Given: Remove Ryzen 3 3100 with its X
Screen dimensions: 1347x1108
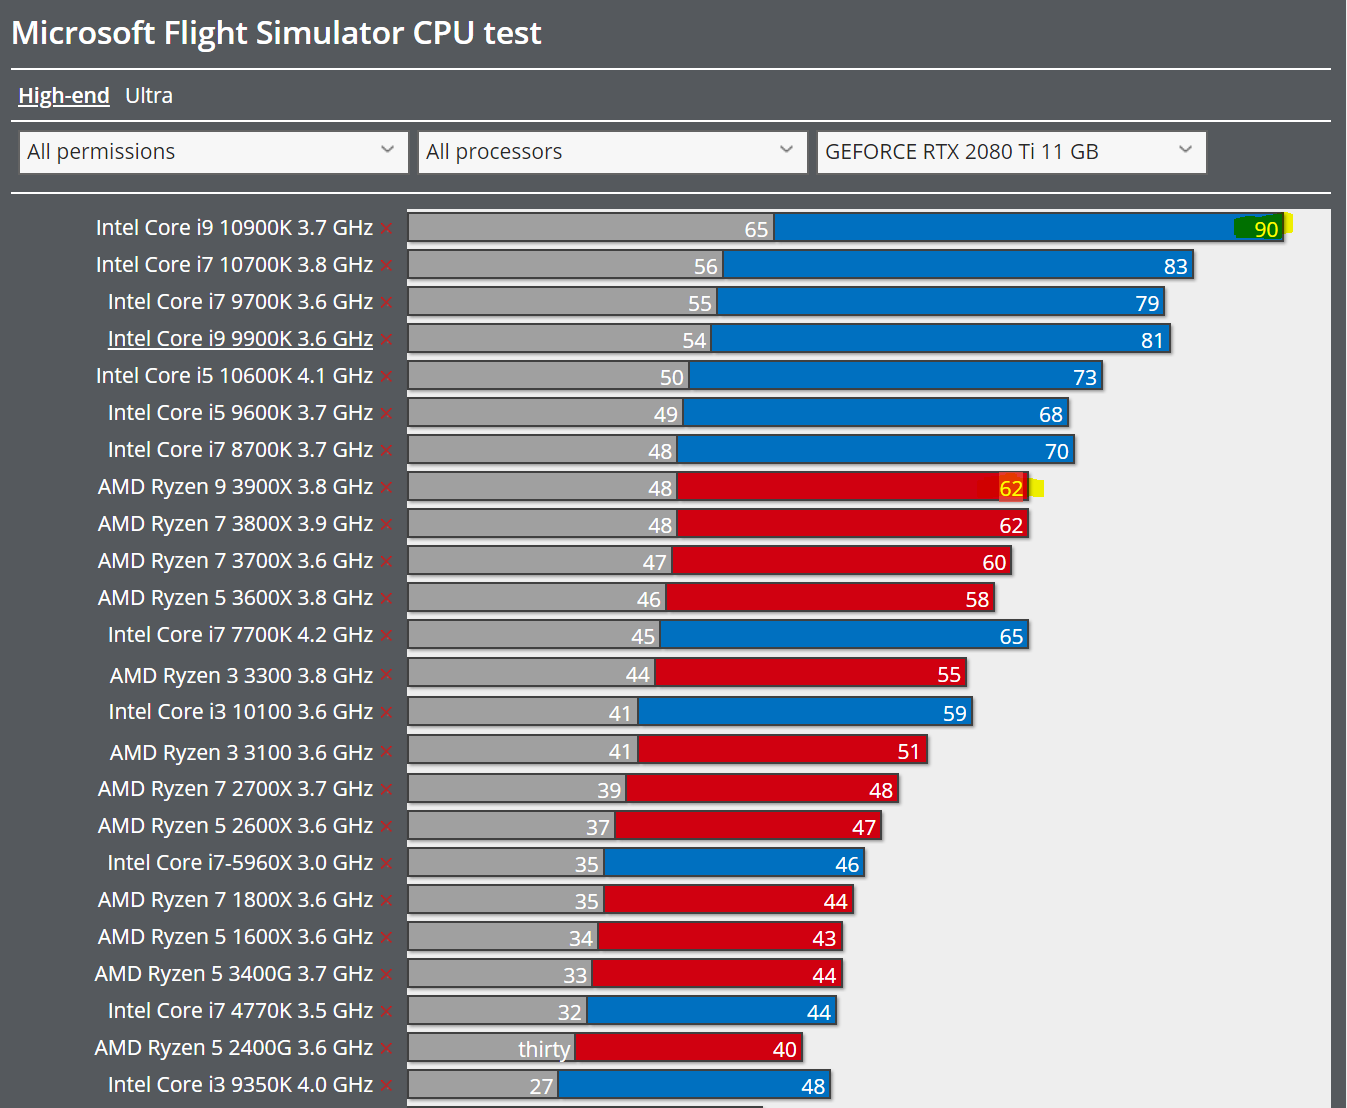Looking at the screenshot, I should 386,753.
